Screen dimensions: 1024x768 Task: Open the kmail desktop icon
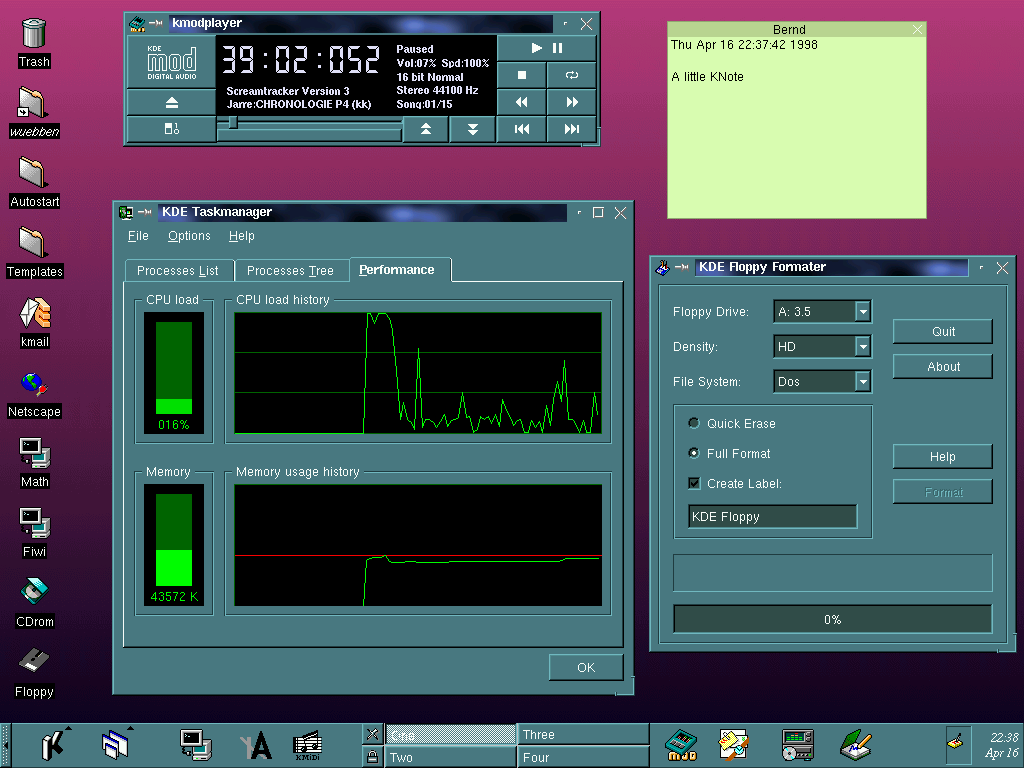[x=34, y=313]
